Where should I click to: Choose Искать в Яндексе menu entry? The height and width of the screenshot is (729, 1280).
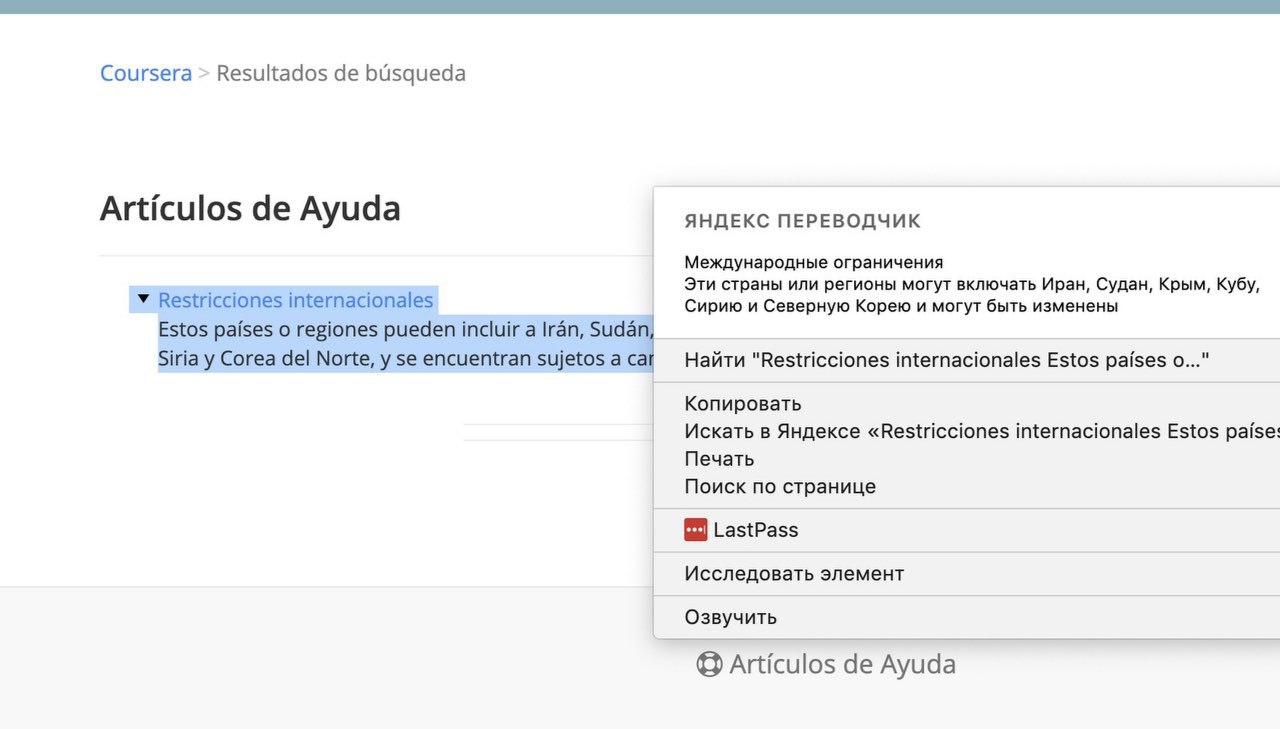[966, 431]
